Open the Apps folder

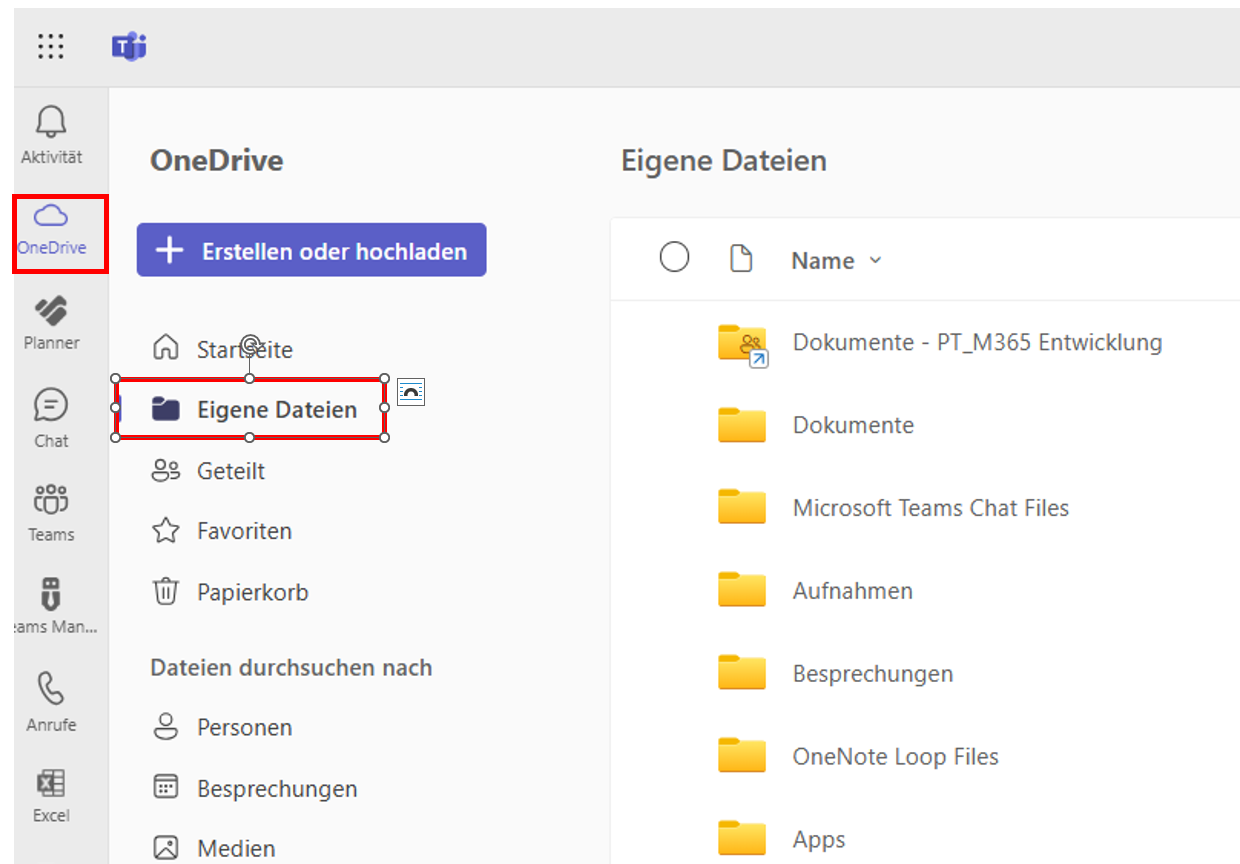click(x=819, y=840)
